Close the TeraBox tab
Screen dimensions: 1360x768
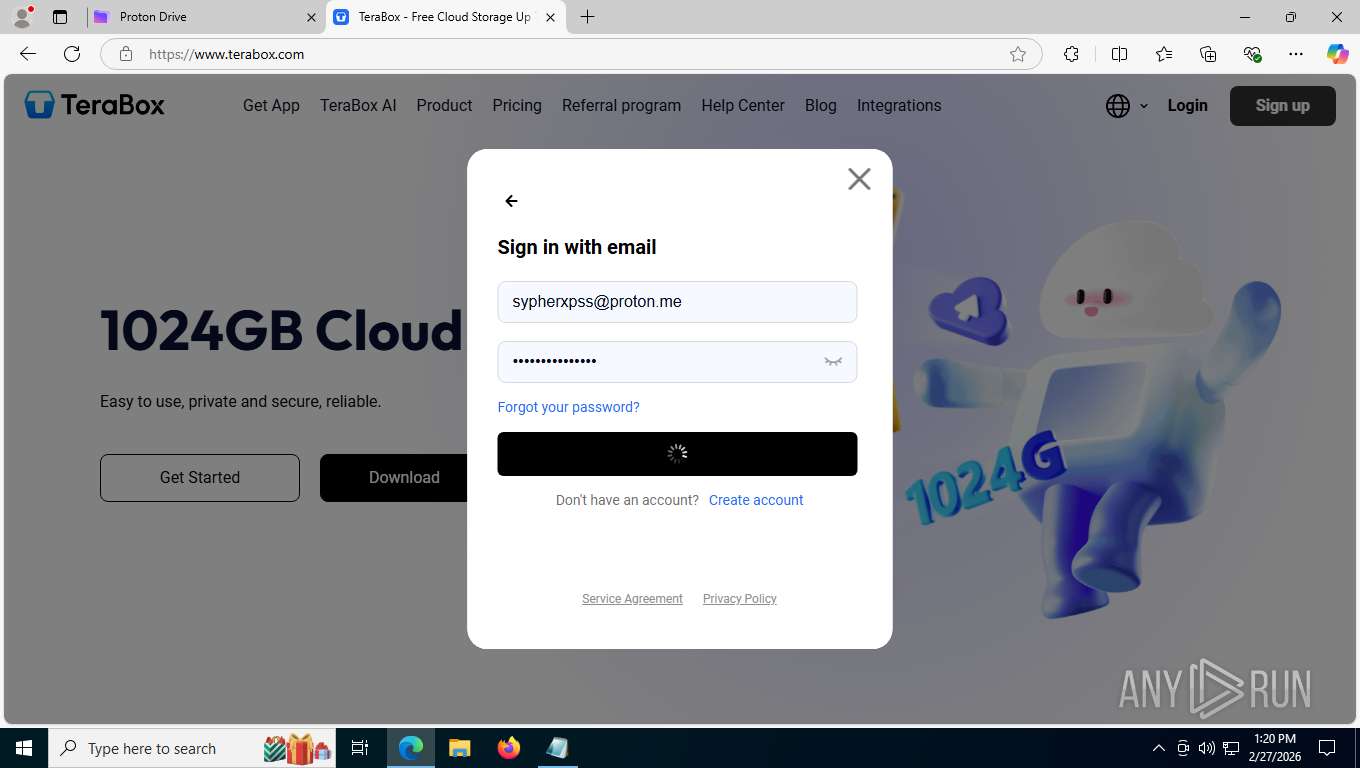(550, 17)
